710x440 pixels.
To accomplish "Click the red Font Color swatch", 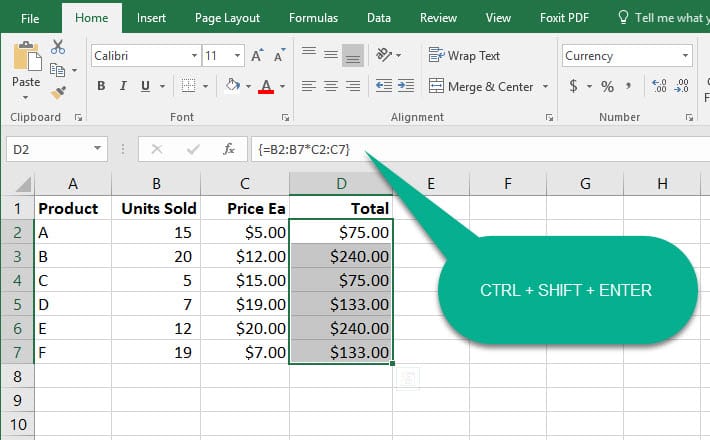I will 266,87.
